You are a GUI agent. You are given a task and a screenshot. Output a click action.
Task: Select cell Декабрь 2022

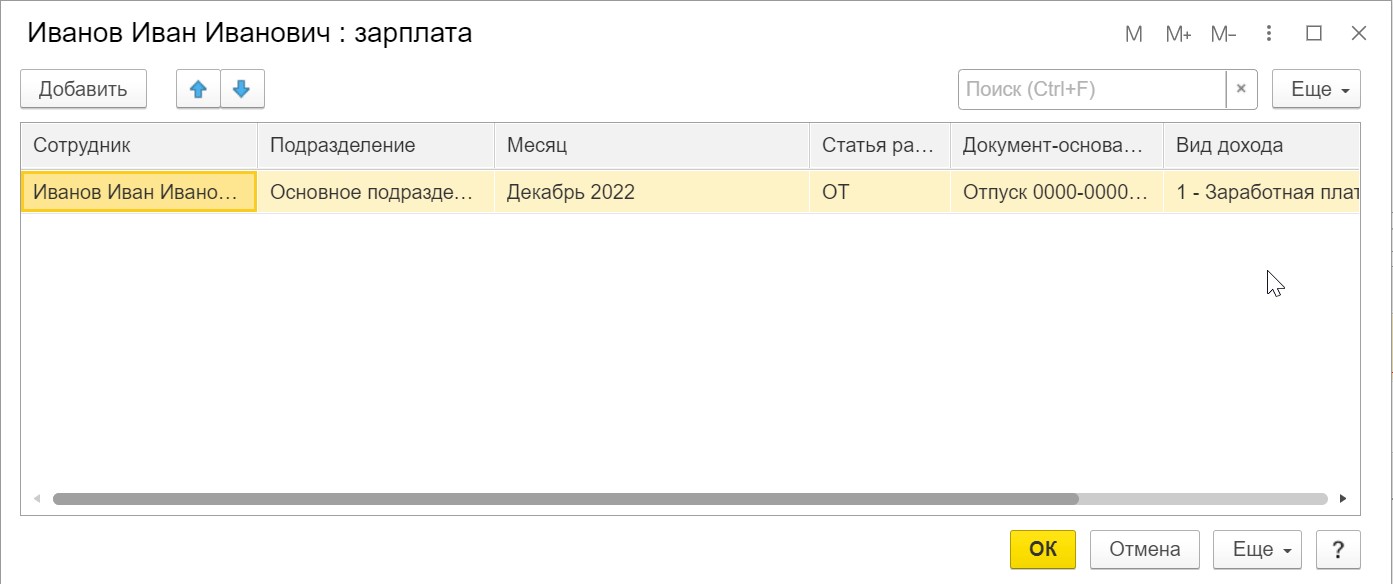click(652, 192)
